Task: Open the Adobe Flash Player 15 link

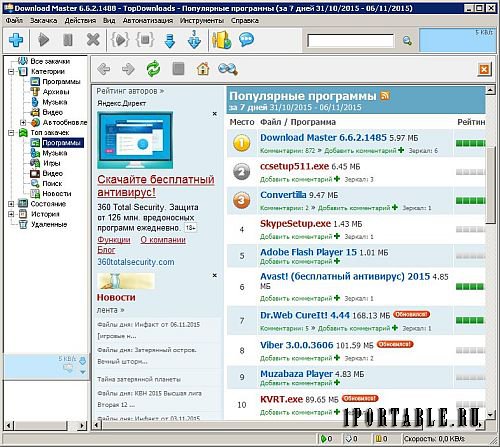Action: (x=308, y=252)
